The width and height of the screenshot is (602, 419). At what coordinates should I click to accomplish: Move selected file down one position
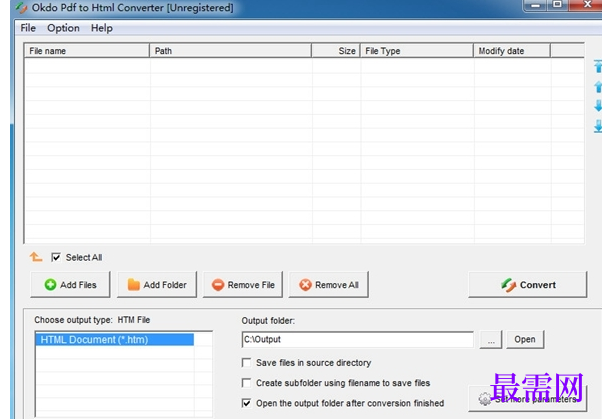click(598, 106)
